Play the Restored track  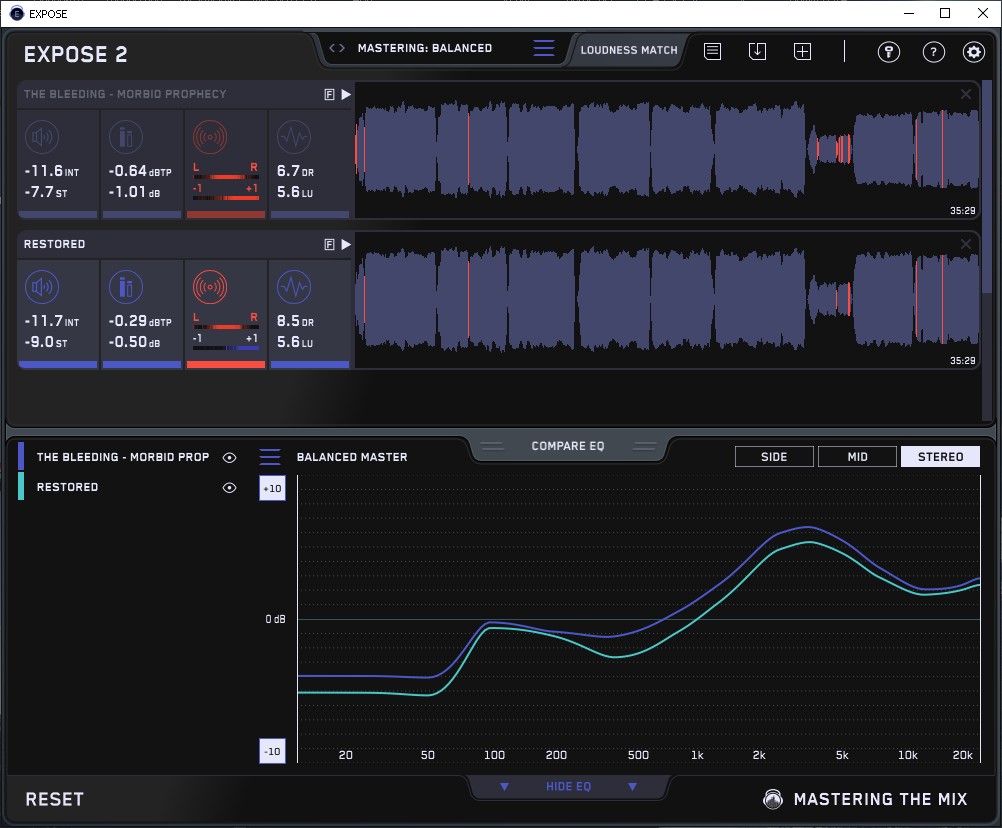pyautogui.click(x=346, y=244)
